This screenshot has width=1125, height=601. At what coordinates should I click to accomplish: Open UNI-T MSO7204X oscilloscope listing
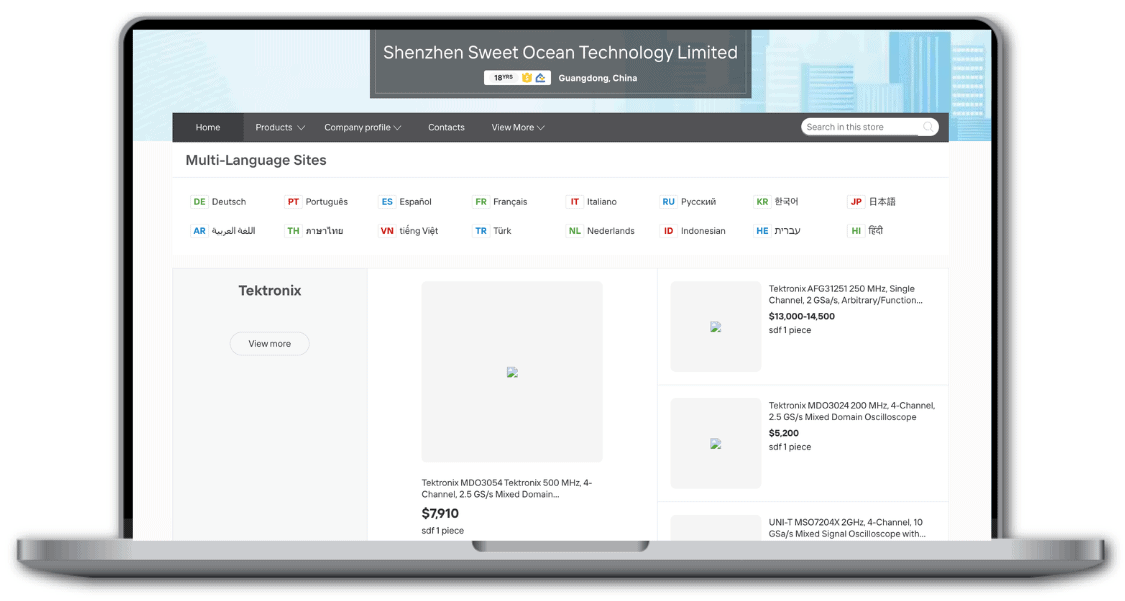[x=847, y=528]
